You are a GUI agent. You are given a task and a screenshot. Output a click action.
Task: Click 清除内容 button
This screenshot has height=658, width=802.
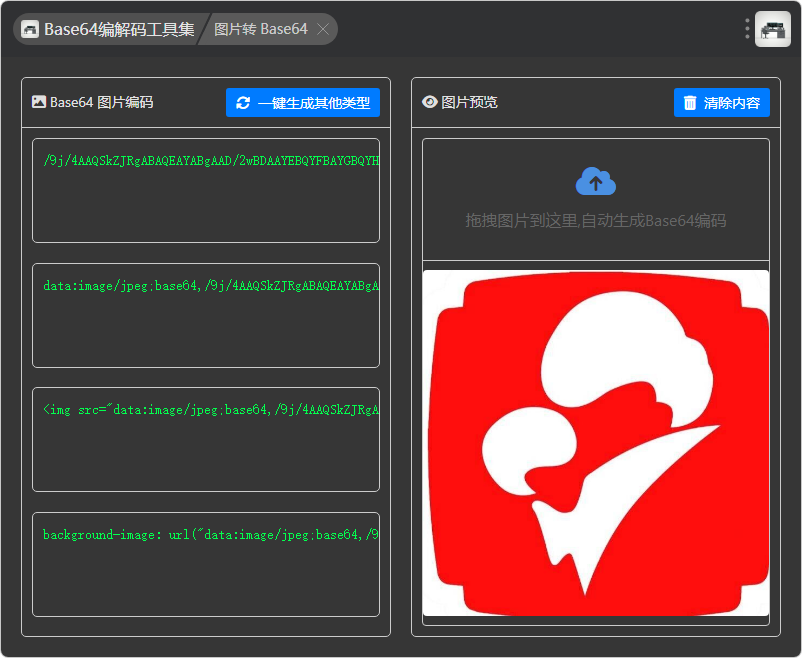722,102
